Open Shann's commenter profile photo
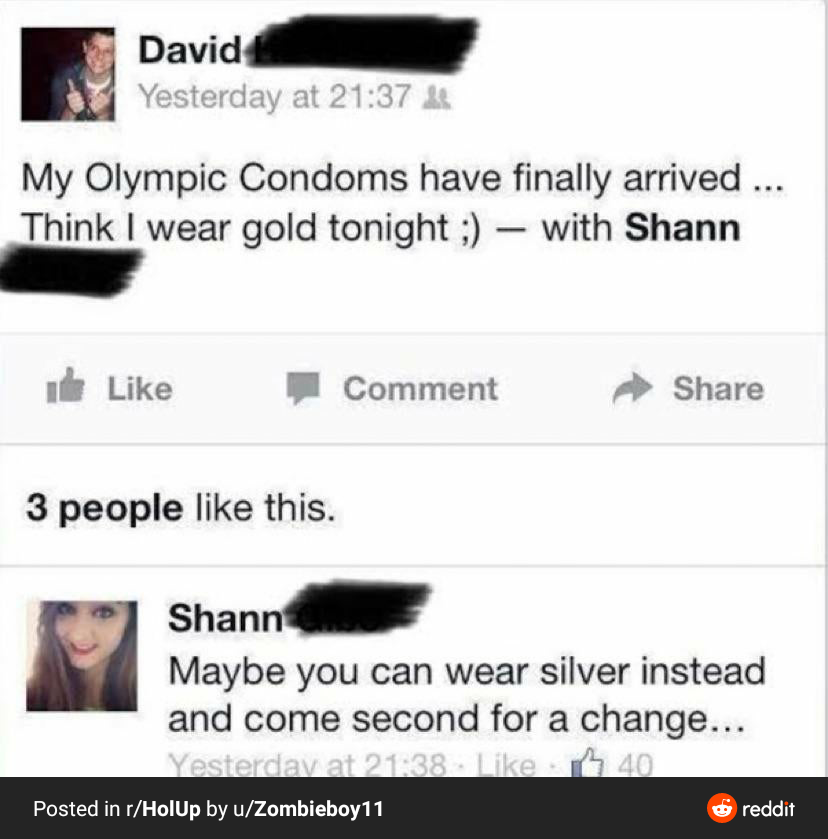This screenshot has height=839, width=828. [x=81, y=655]
